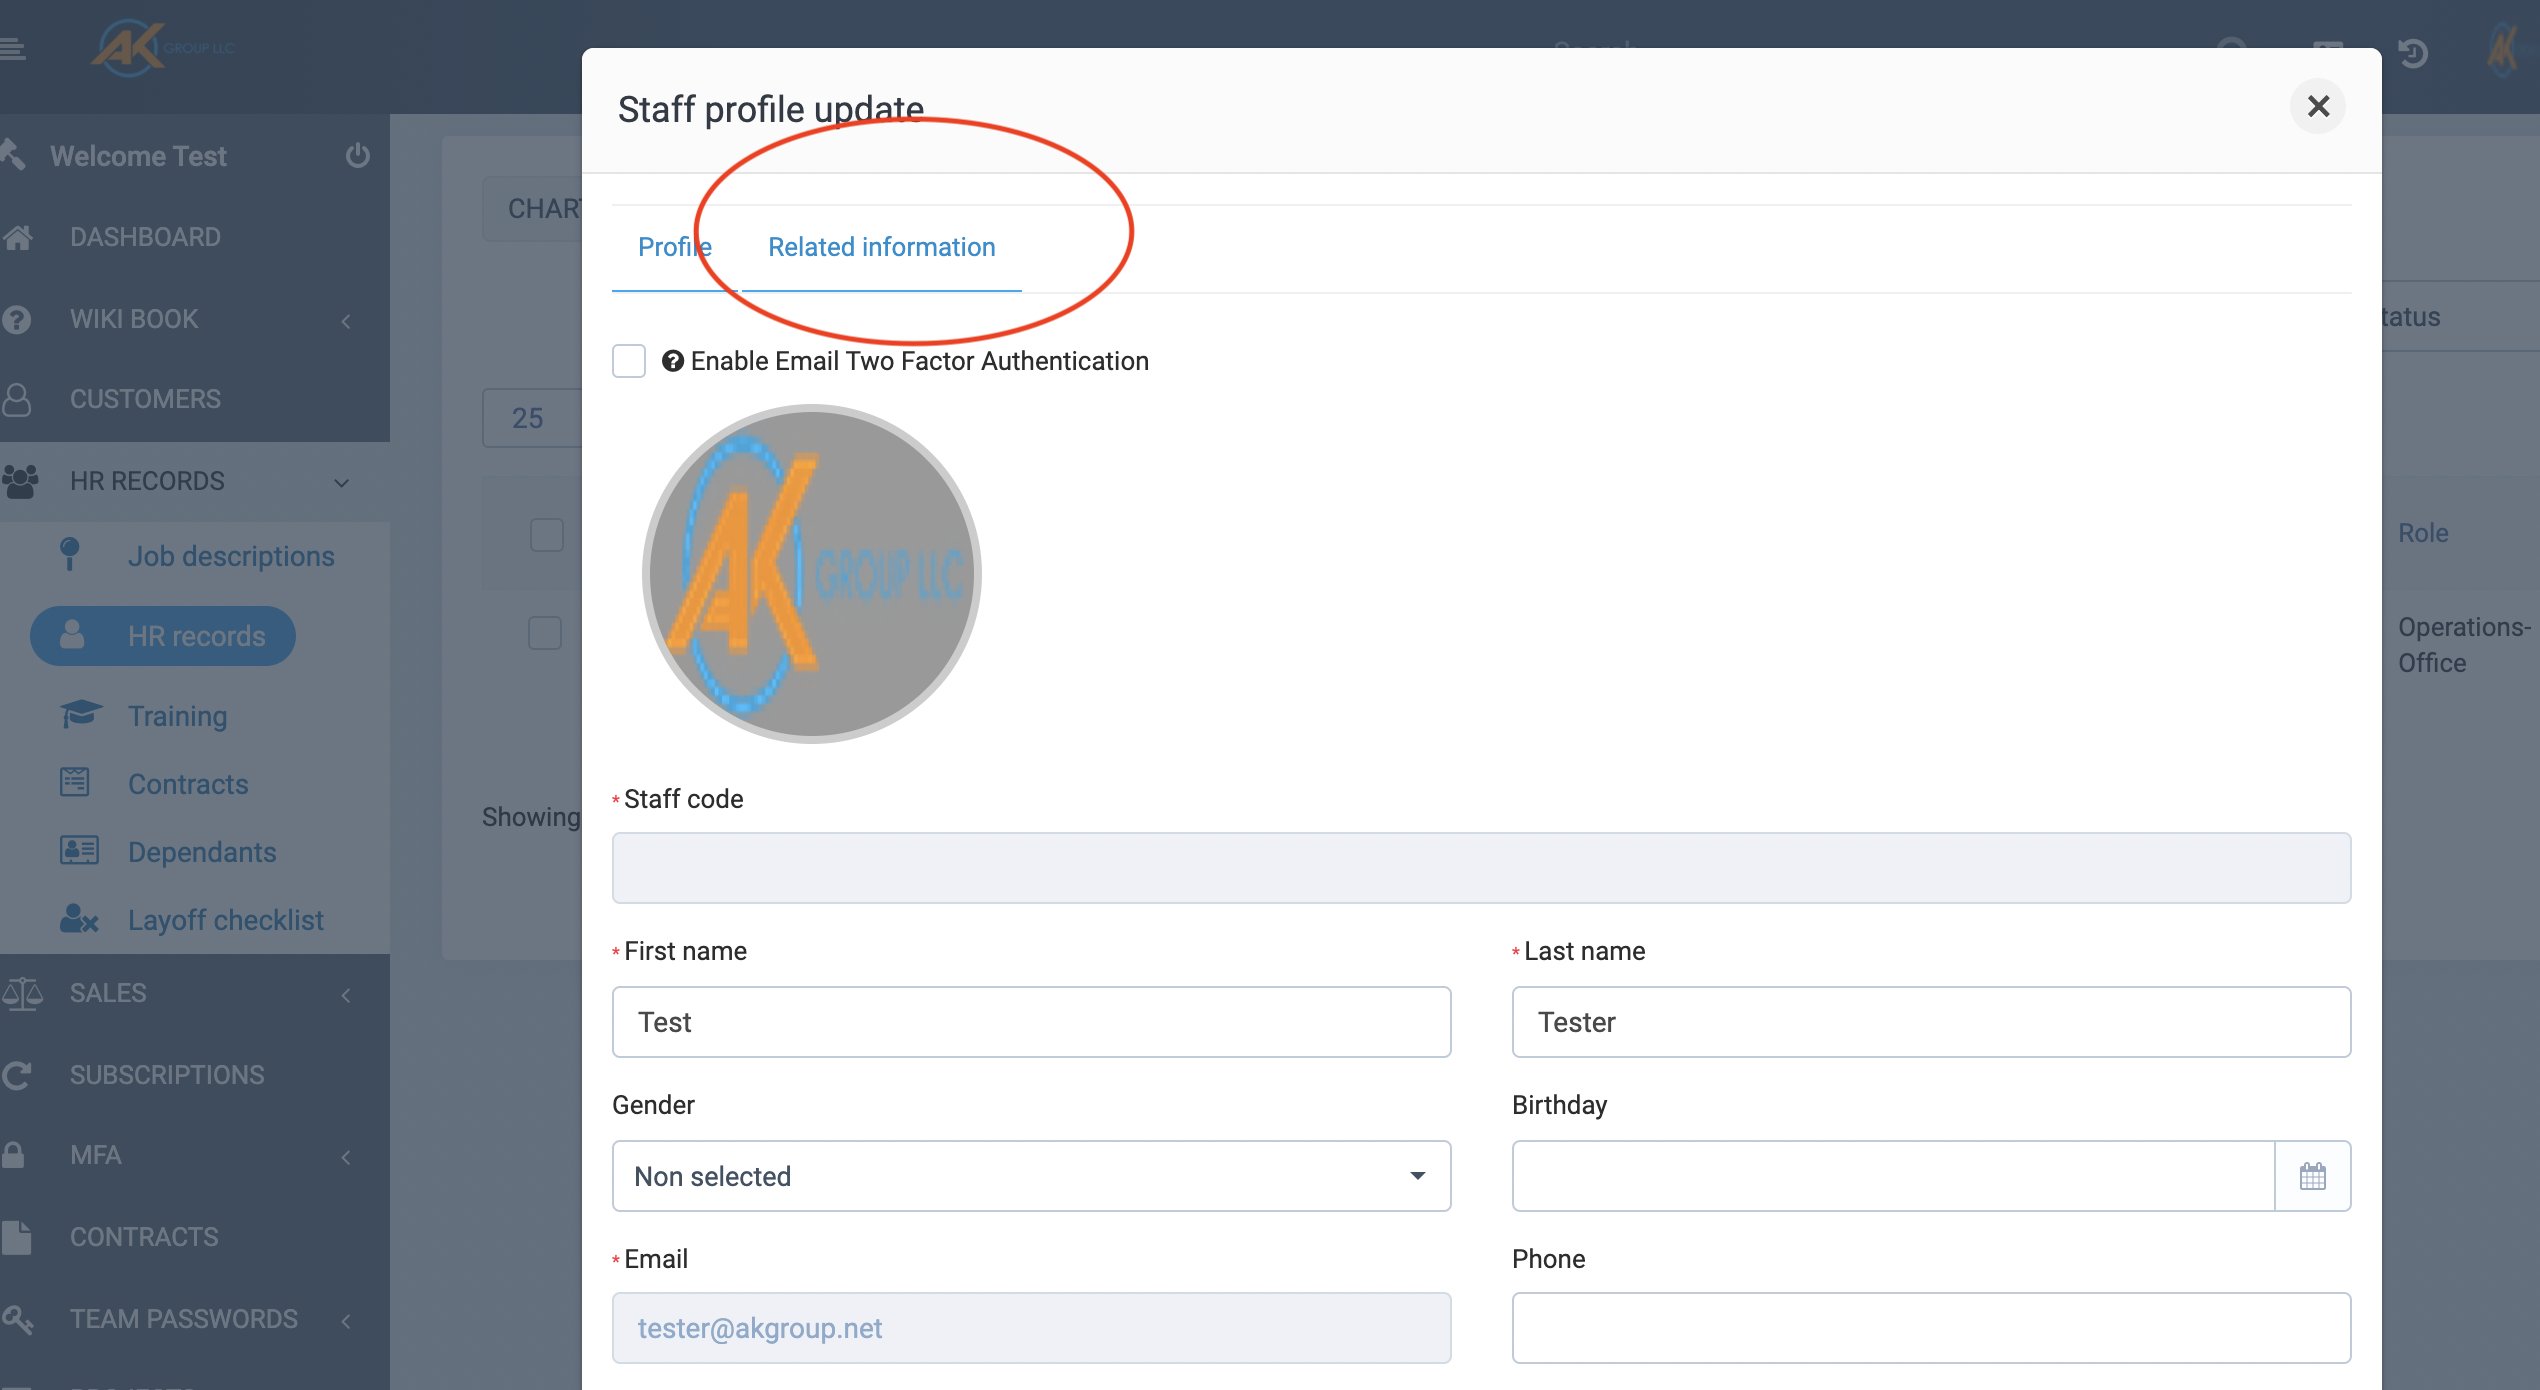Click the AK Group LLC logo

(x=163, y=48)
